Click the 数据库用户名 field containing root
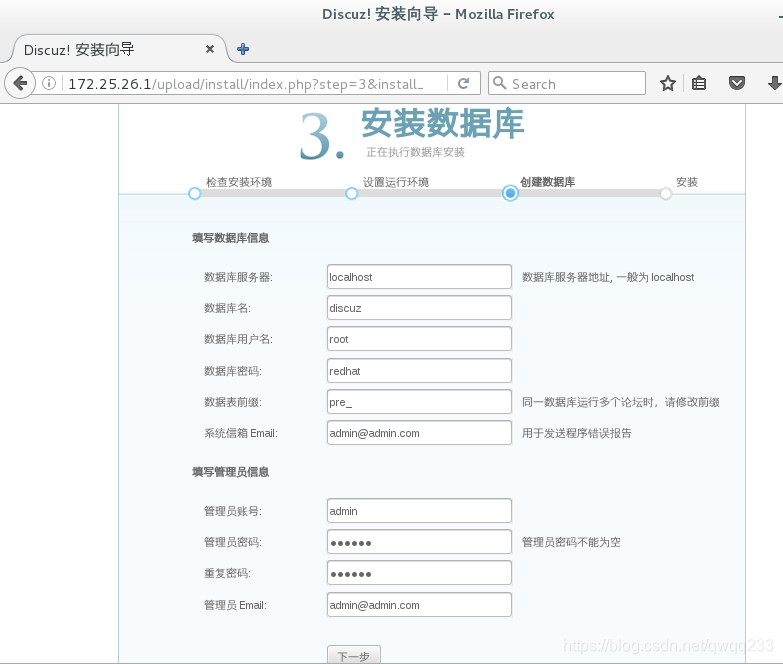 click(419, 338)
